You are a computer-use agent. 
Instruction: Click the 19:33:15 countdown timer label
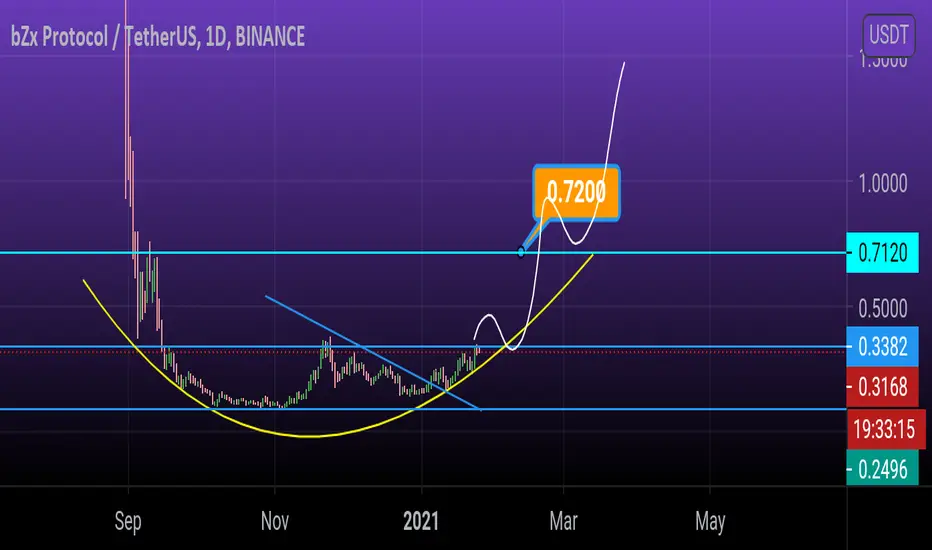pyautogui.click(x=885, y=429)
